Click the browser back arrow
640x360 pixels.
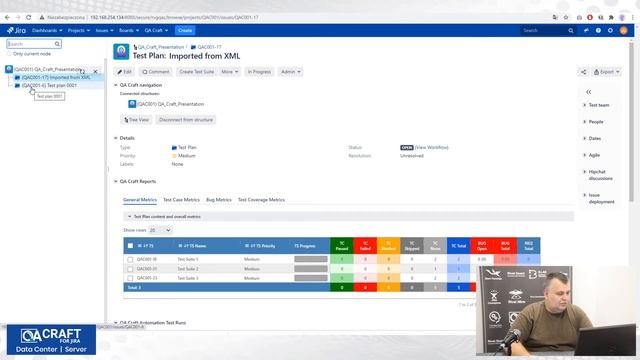[x=7, y=18]
